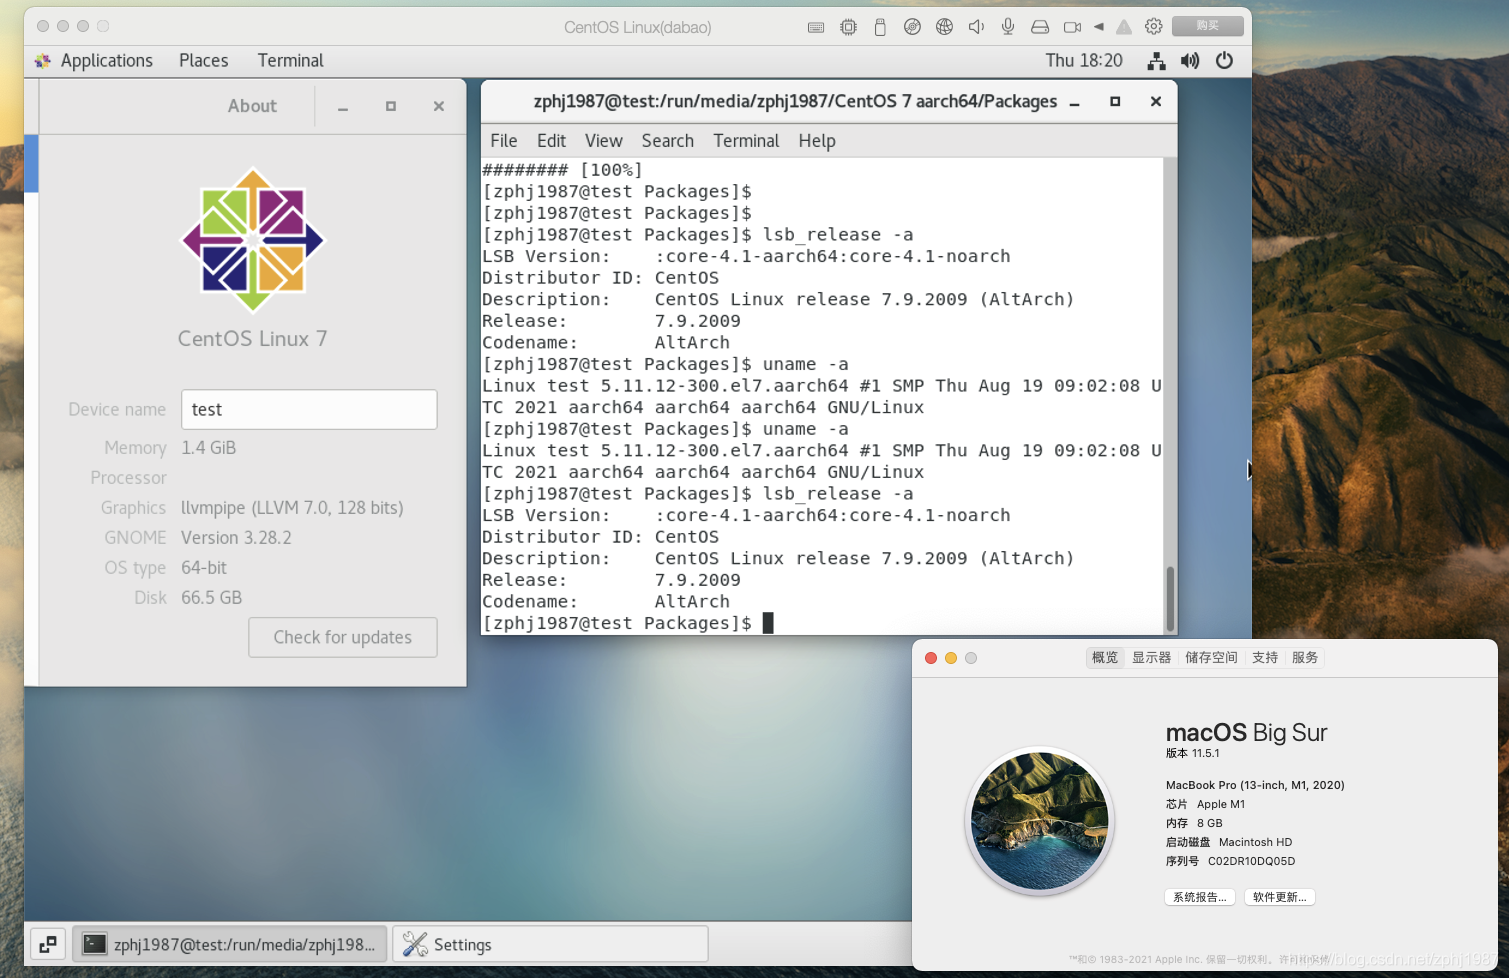
Task: Open the network globe icon
Action: pos(944,27)
